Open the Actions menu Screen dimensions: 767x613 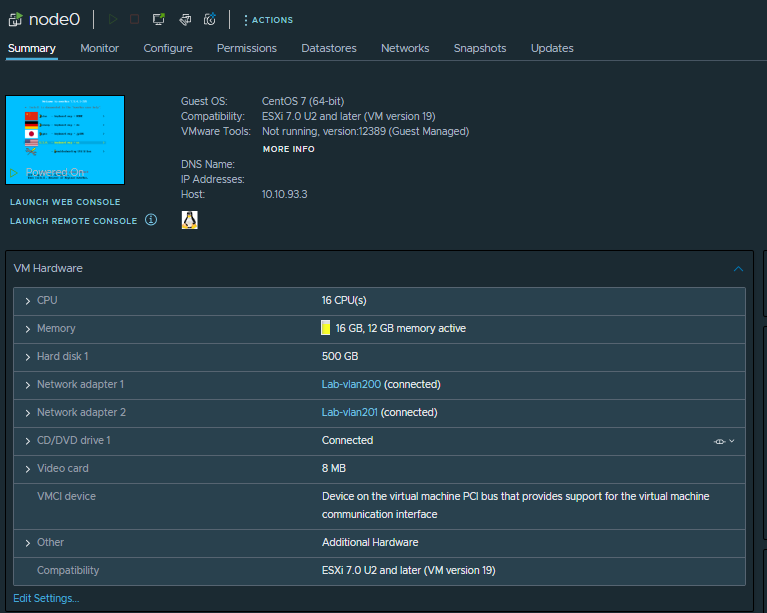click(x=268, y=20)
